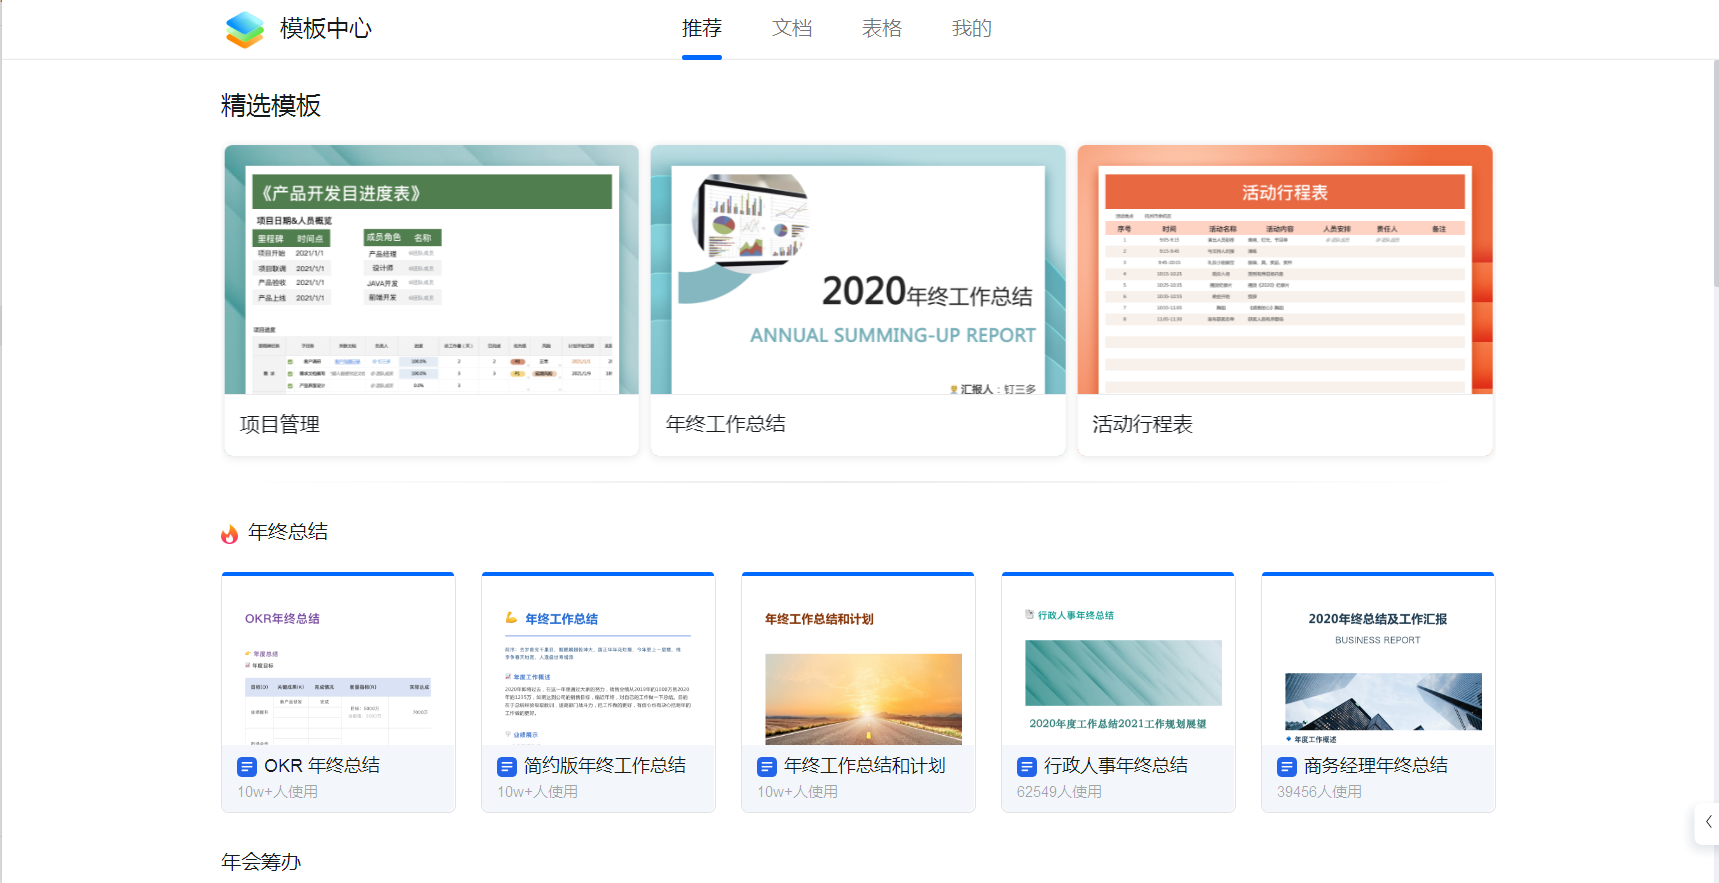
Task: Open the 行政人事年终总结 template preview
Action: 1118,661
